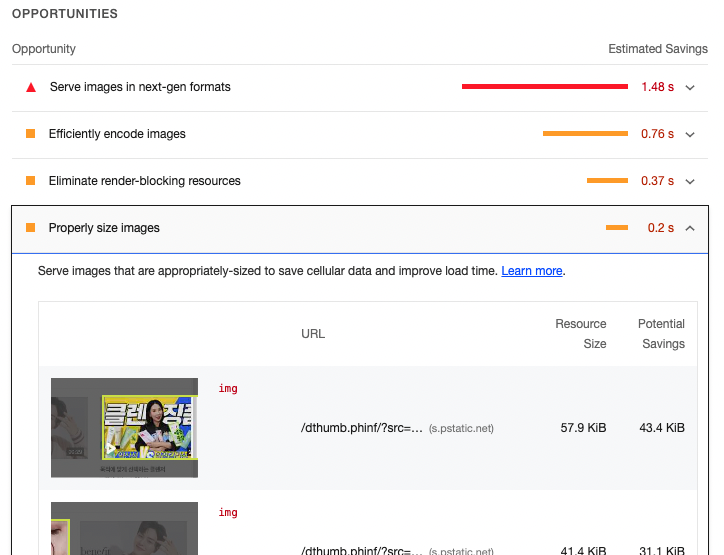
Task: Click Properly size images title
Action: tap(104, 228)
